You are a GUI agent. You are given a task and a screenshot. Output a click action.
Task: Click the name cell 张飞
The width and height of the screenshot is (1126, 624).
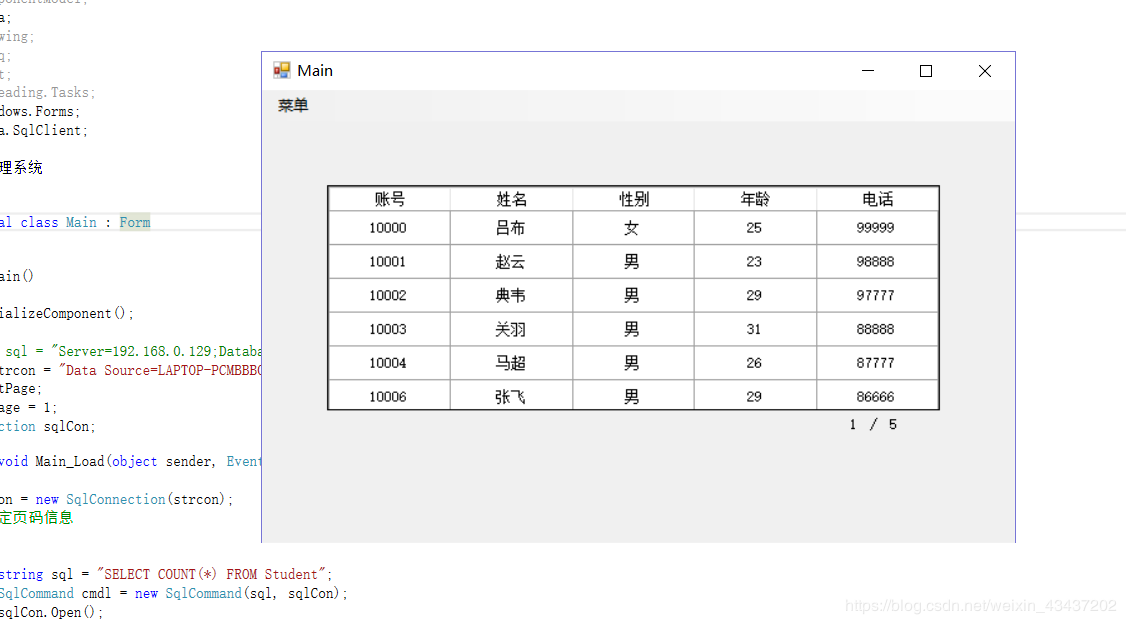point(511,395)
